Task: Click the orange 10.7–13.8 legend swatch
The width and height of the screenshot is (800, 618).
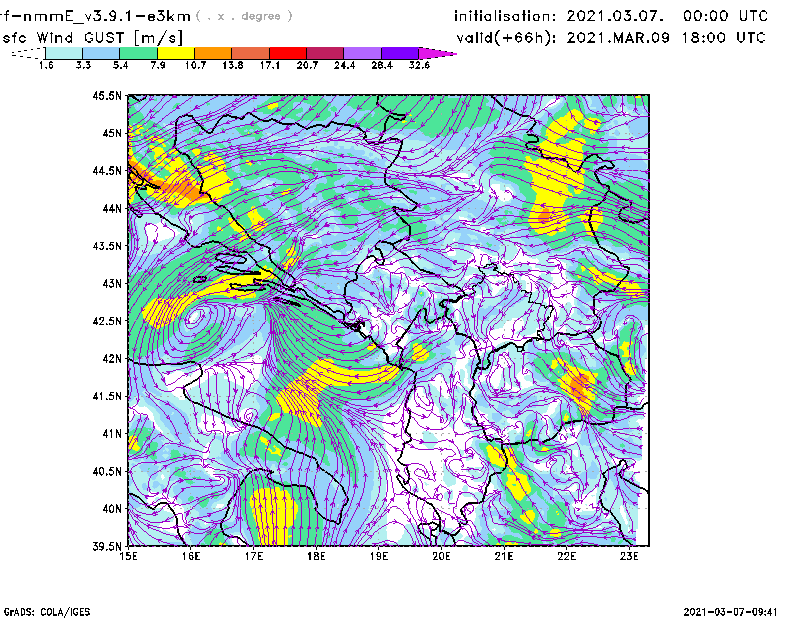Action: [213, 53]
